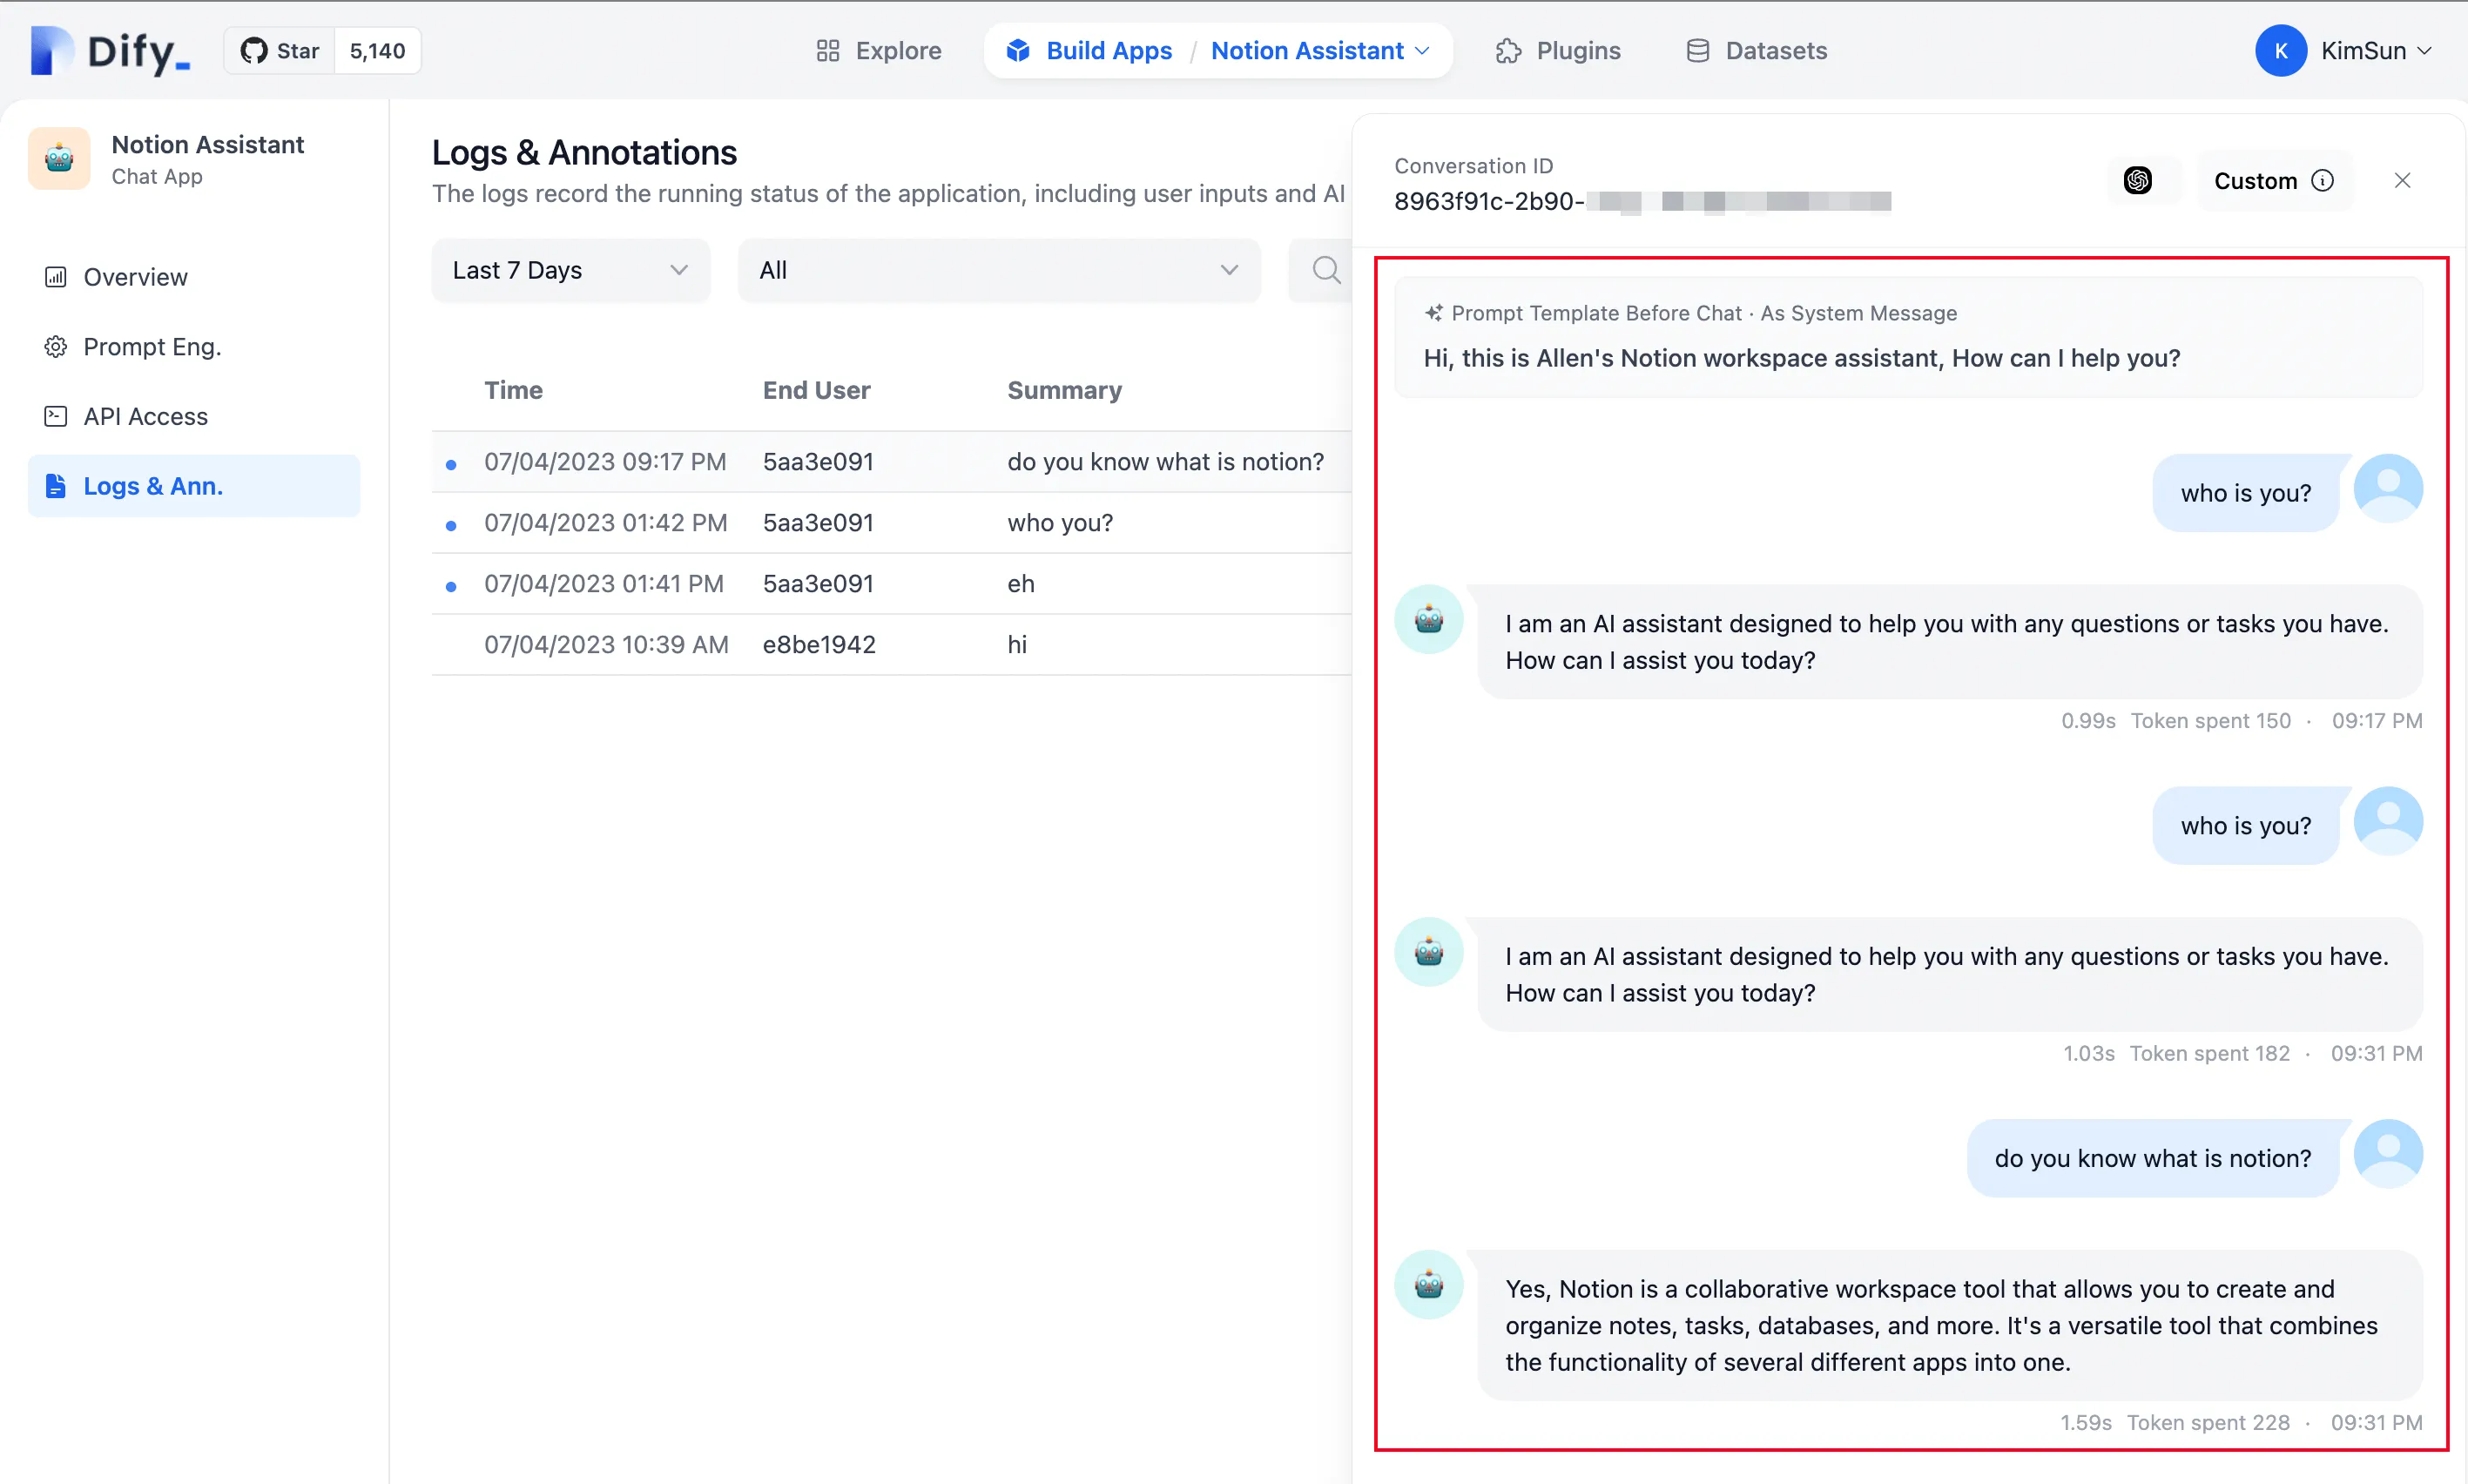Close the conversation detail panel
This screenshot has width=2468, height=1484.
2402,181
